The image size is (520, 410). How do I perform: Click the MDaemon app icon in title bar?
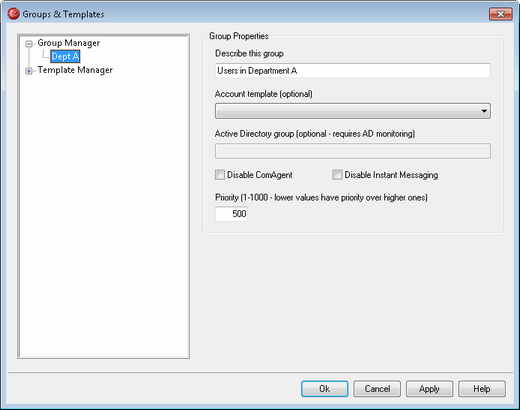pyautogui.click(x=13, y=14)
